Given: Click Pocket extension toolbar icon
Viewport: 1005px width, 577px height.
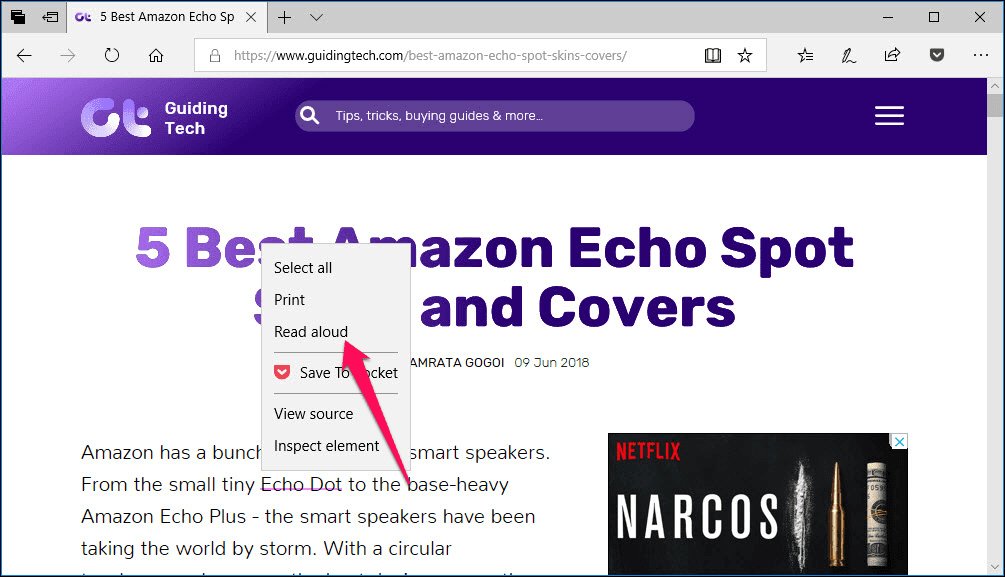Looking at the screenshot, I should [937, 55].
